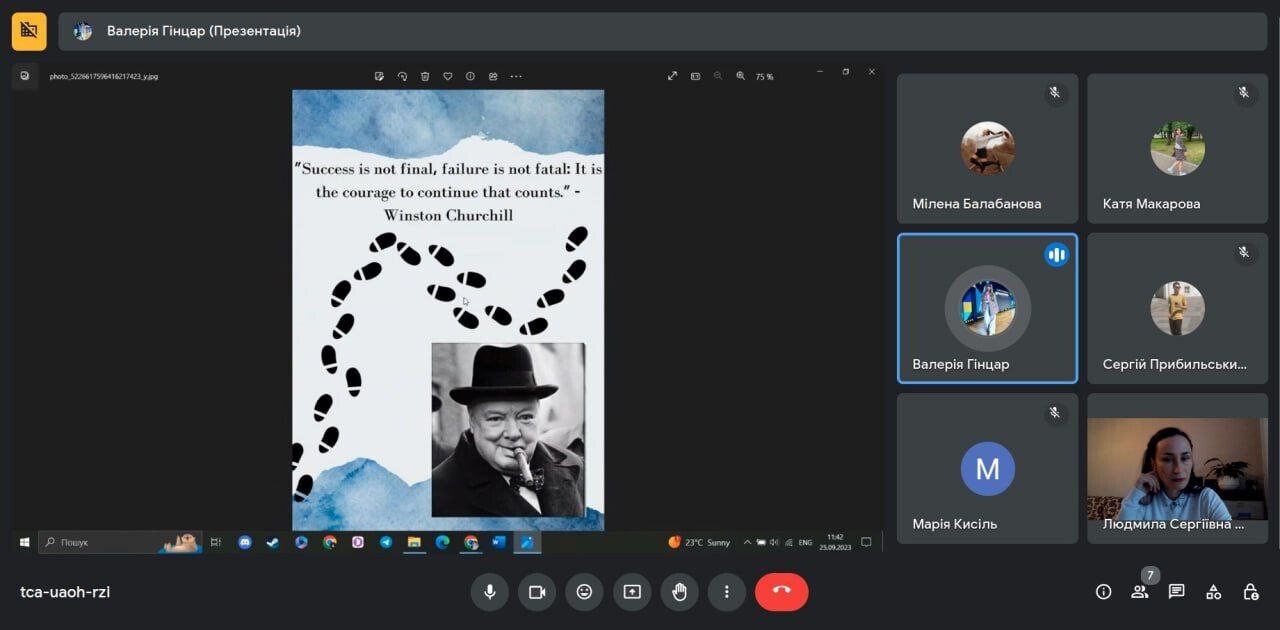
Task: Show the participants list icon
Action: click(1140, 592)
